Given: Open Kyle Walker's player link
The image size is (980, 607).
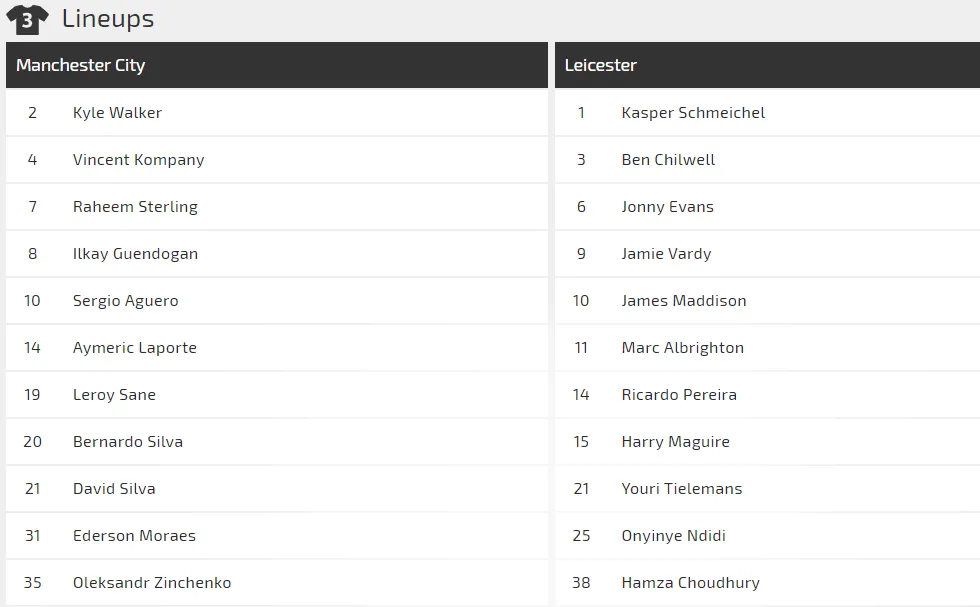Looking at the screenshot, I should click(117, 113).
